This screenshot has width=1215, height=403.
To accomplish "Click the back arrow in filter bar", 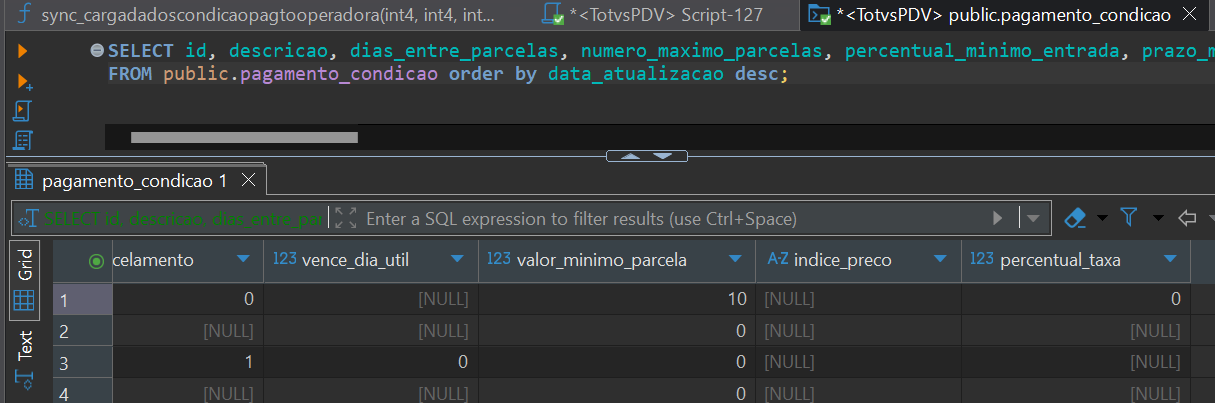I will coord(1187,217).
